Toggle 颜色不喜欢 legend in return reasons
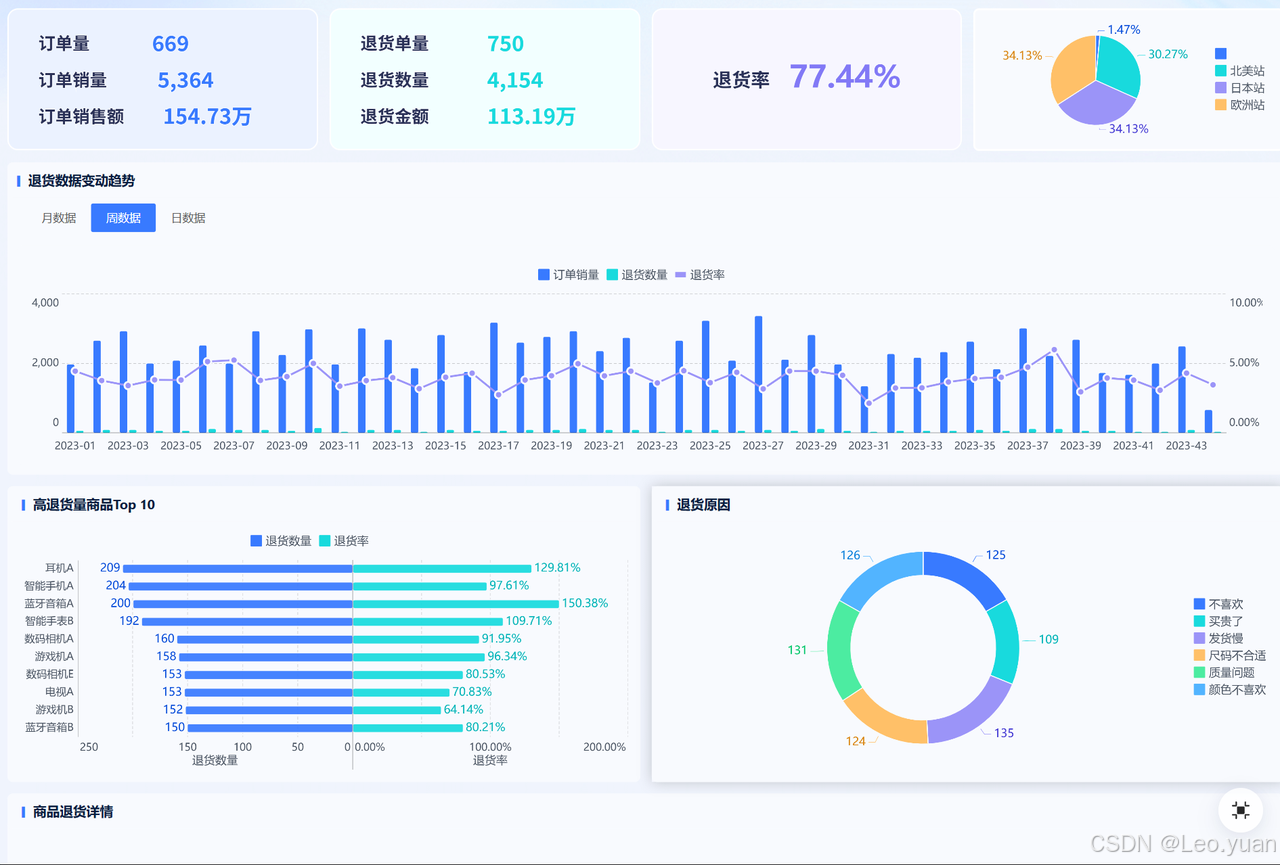 [1229, 689]
